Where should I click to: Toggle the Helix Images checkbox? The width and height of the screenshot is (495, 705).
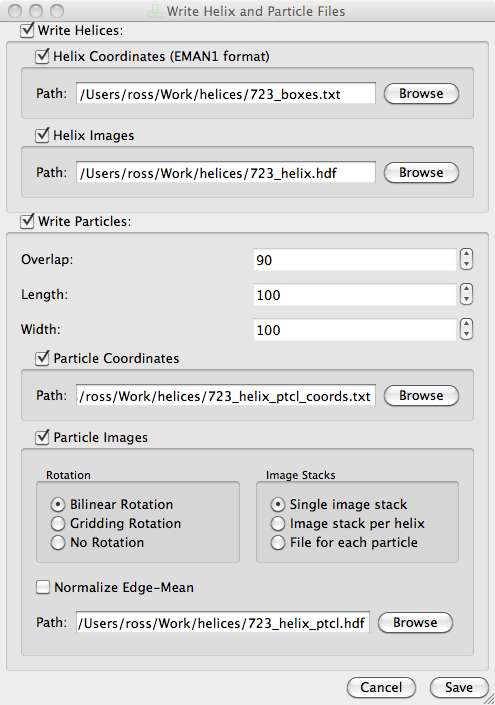[42, 135]
